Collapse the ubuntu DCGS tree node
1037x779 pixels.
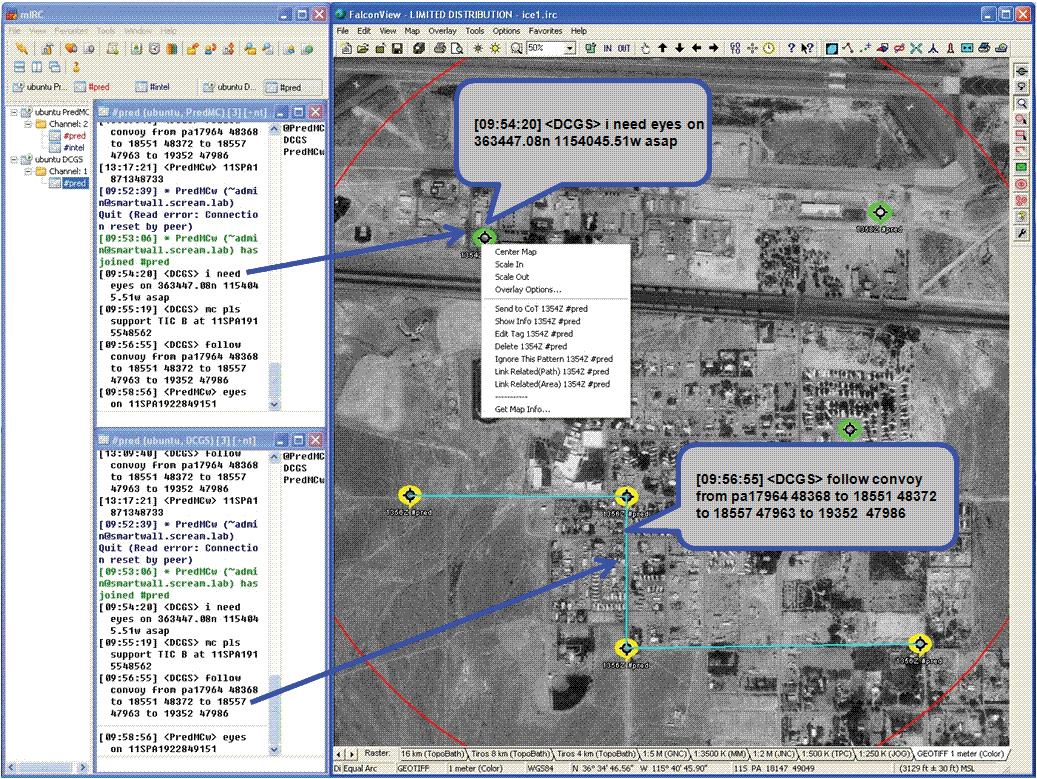tap(14, 159)
